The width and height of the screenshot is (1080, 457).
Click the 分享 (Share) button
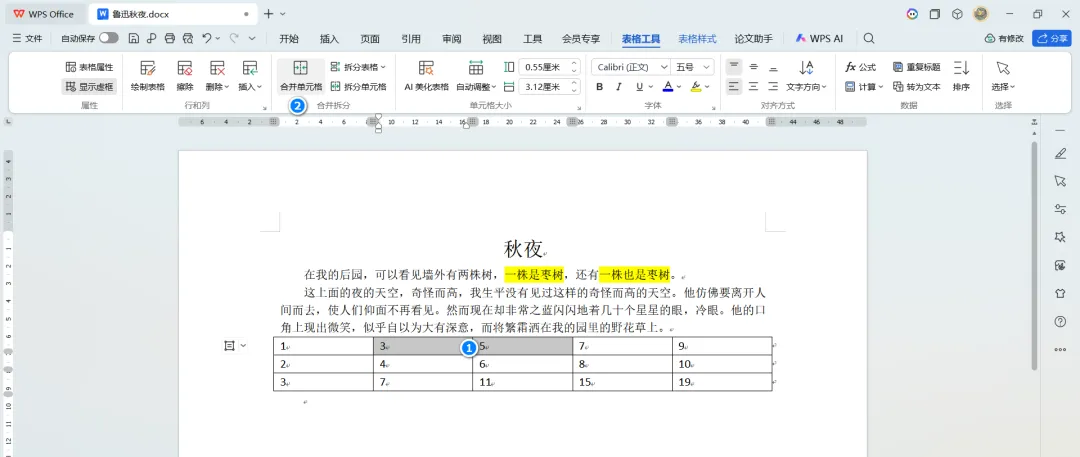pos(1052,39)
